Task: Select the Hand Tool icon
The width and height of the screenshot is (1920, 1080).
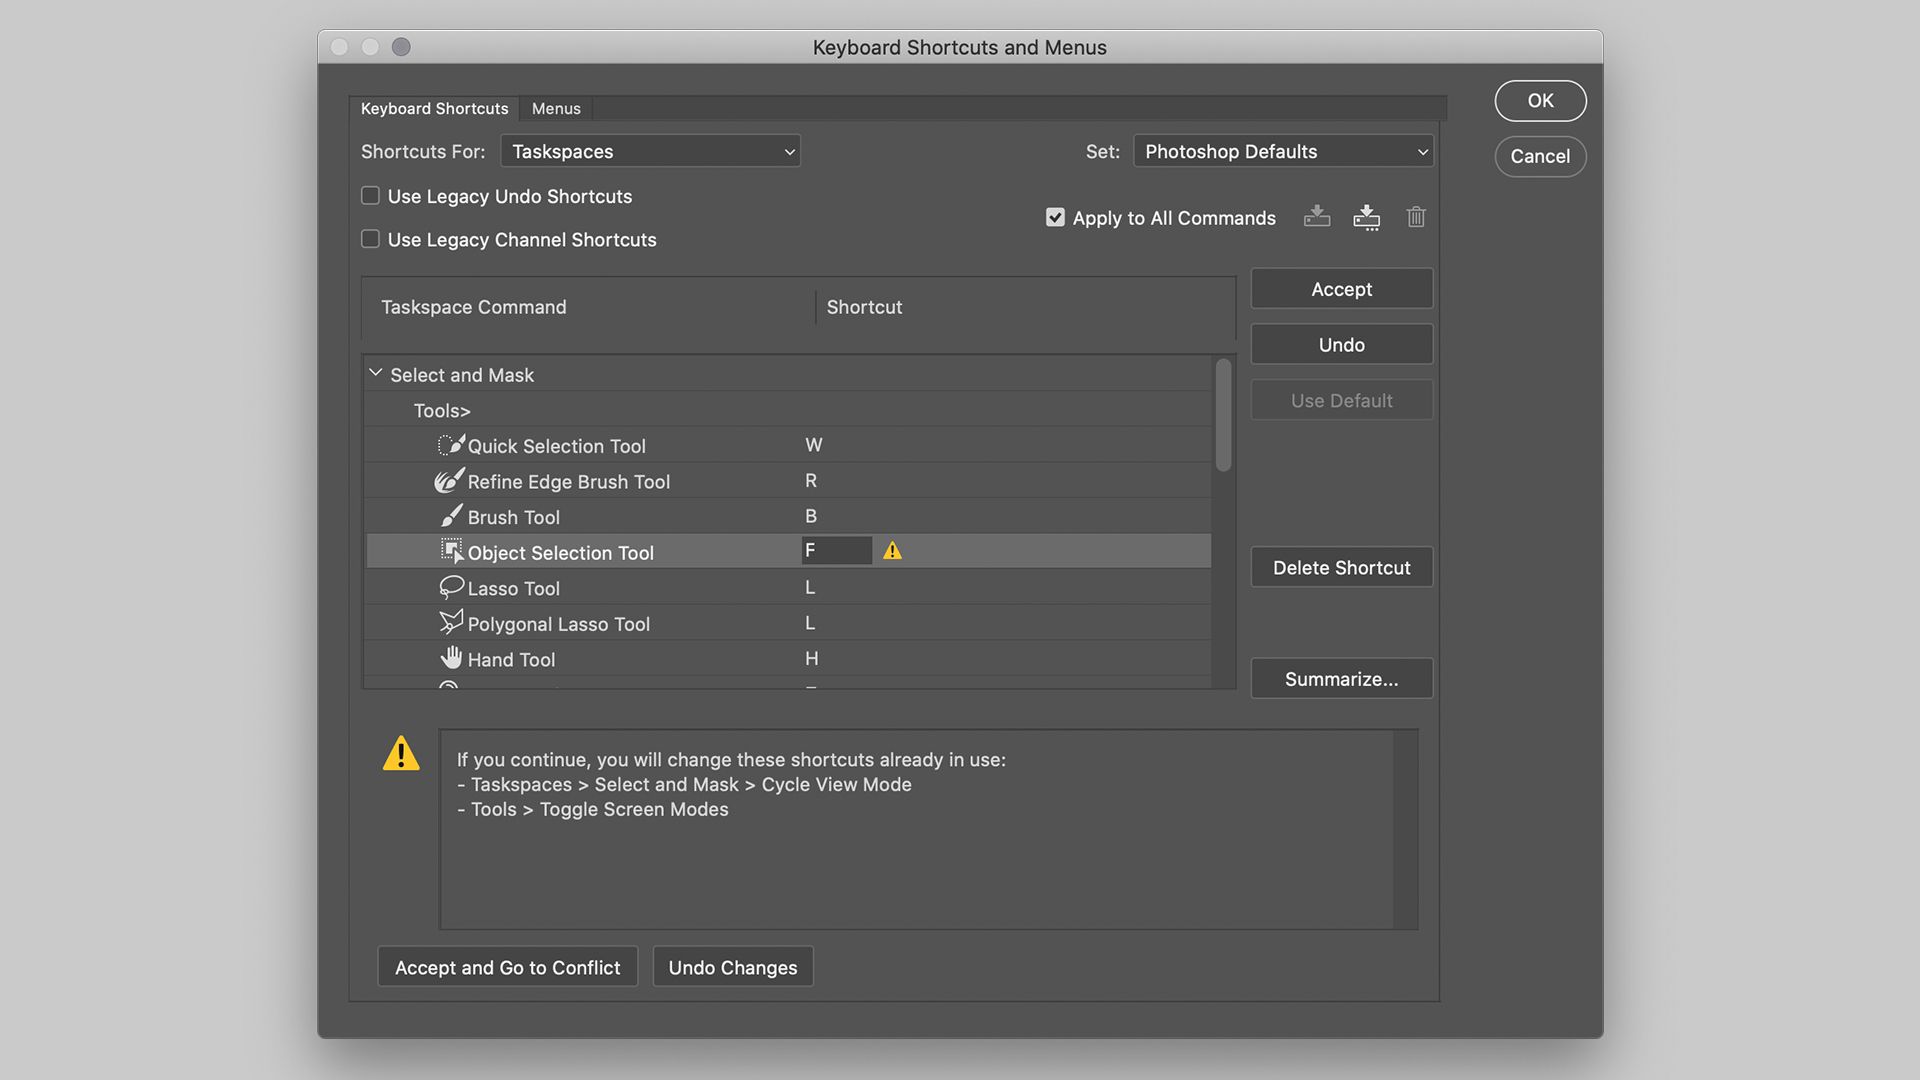Action: click(x=451, y=658)
